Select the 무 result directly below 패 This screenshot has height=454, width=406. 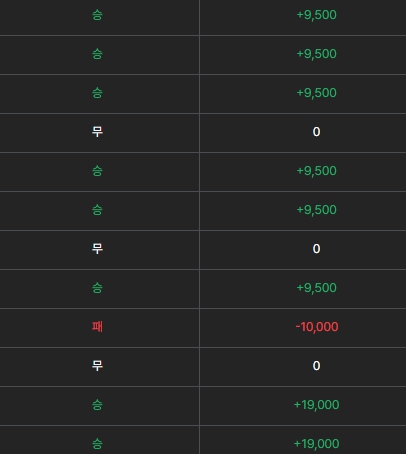click(97, 366)
